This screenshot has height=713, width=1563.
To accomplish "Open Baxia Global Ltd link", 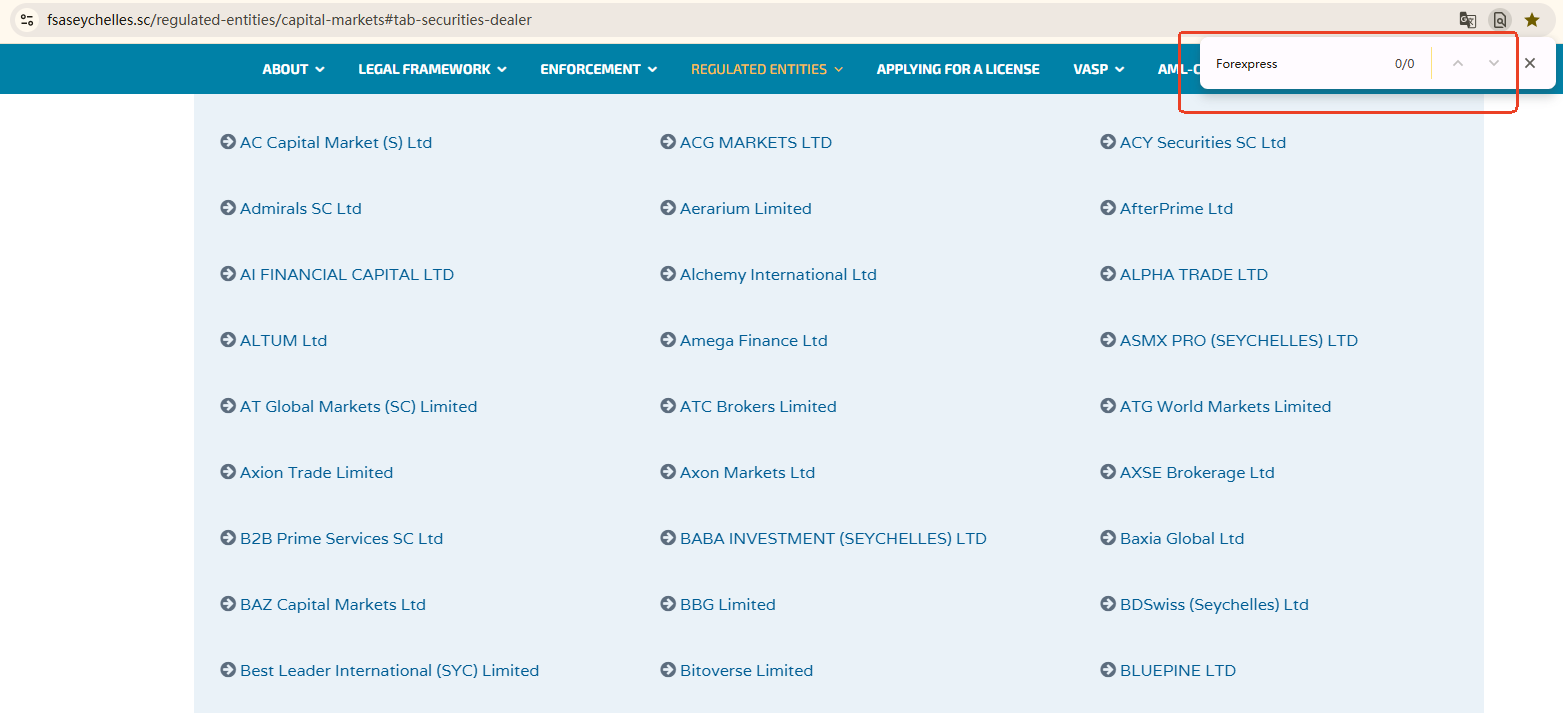I will pos(1182,538).
